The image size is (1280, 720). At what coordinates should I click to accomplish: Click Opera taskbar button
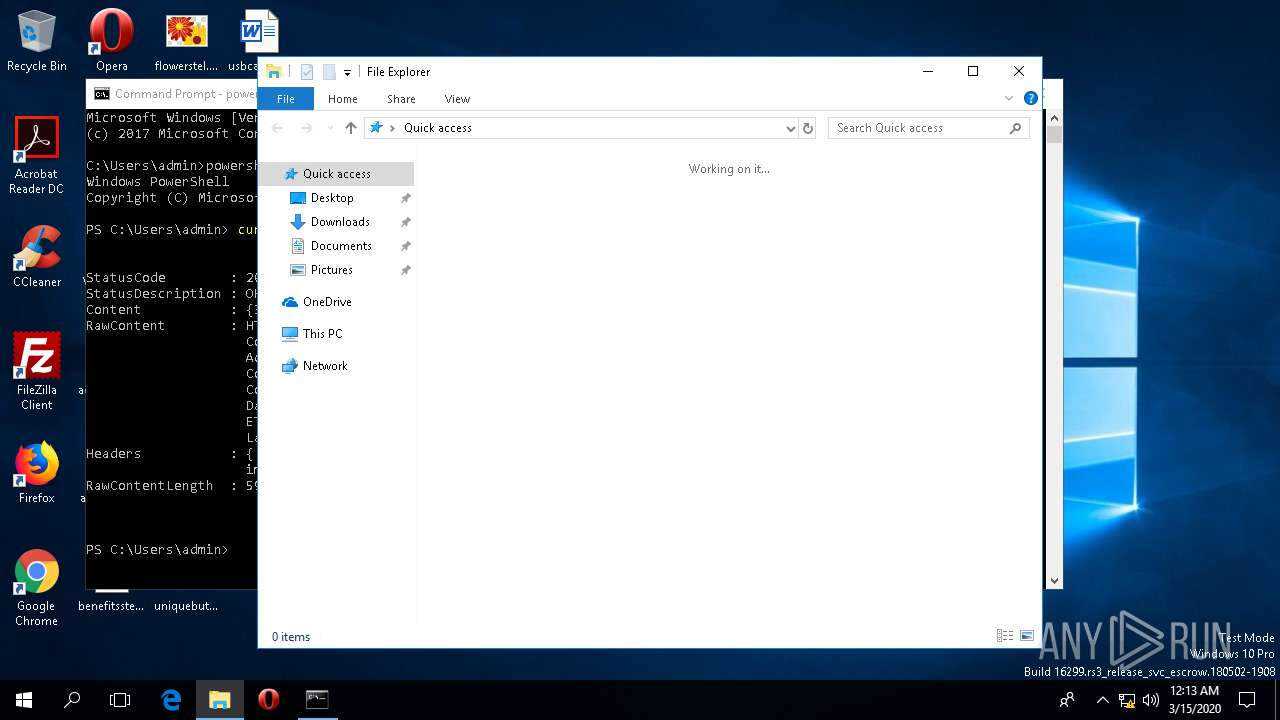pyautogui.click(x=268, y=700)
